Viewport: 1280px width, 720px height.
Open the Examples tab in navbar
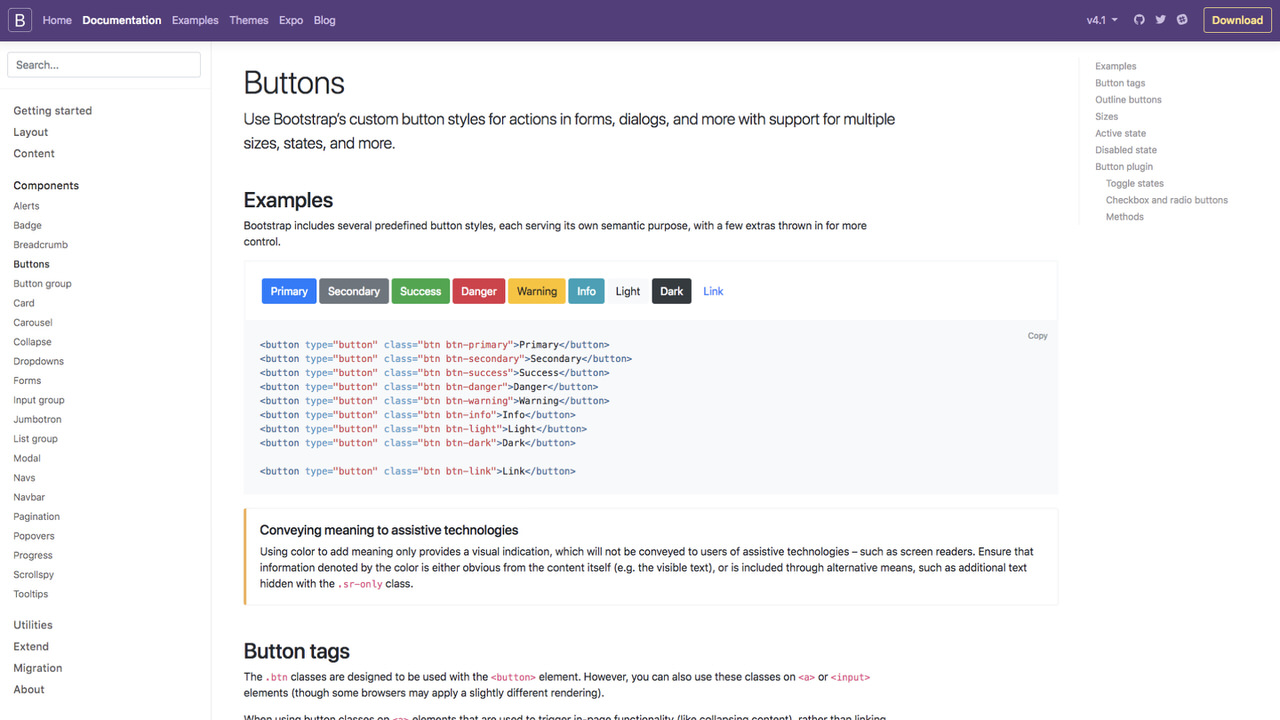coord(195,20)
